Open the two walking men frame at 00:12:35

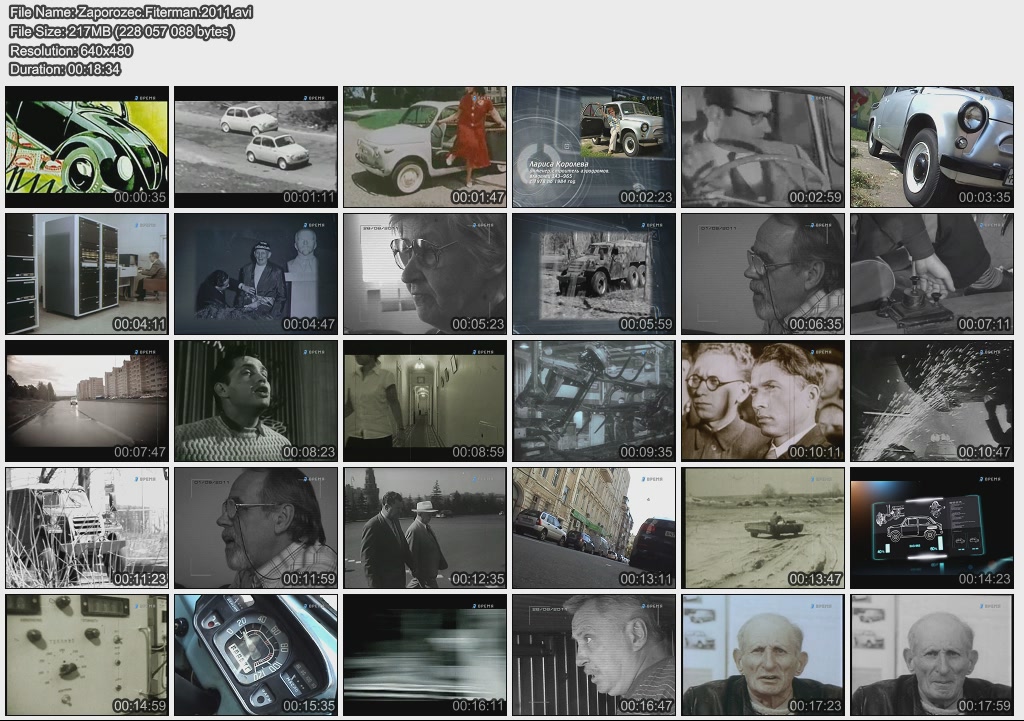pos(425,528)
